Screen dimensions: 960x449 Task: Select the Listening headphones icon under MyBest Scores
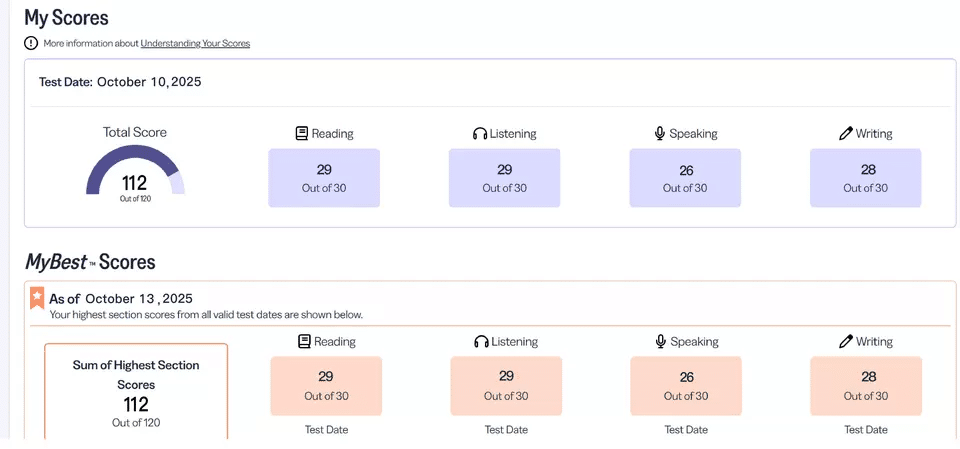click(x=482, y=341)
